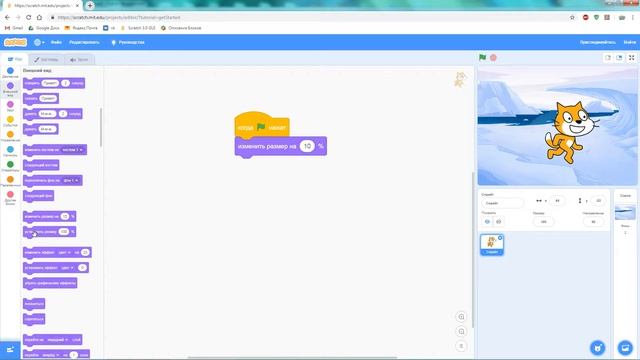The image size is (640, 360).
Task: Set sprite visibility to hidden (crossed eye)
Action: [x=498, y=222]
